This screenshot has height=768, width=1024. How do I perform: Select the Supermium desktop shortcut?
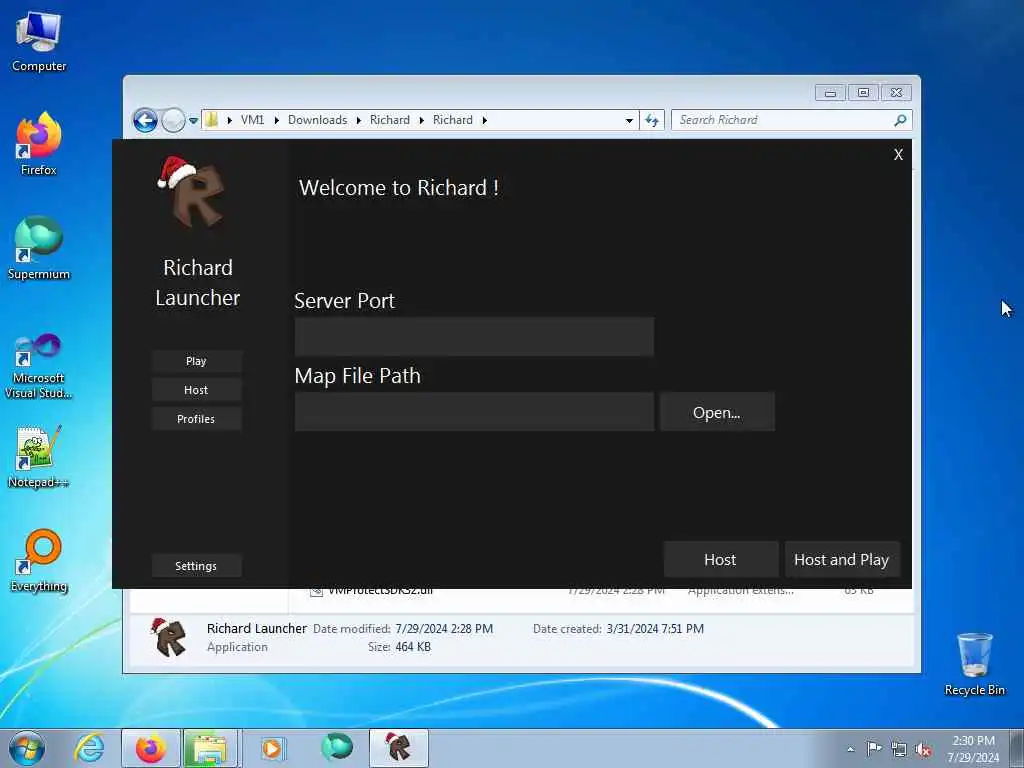(x=39, y=248)
